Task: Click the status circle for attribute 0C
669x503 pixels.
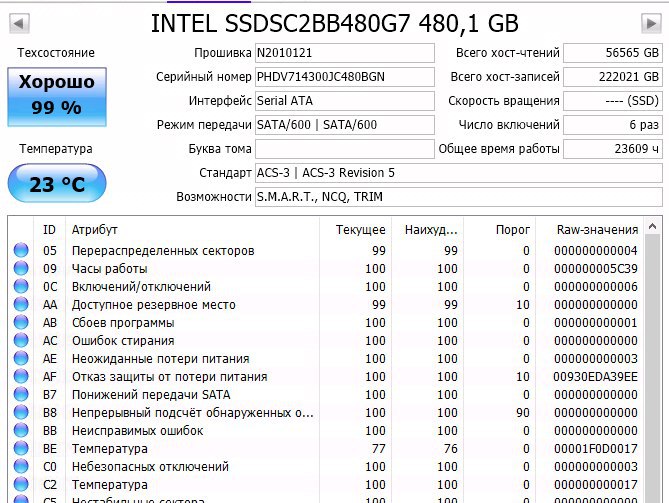Action: (x=21, y=286)
